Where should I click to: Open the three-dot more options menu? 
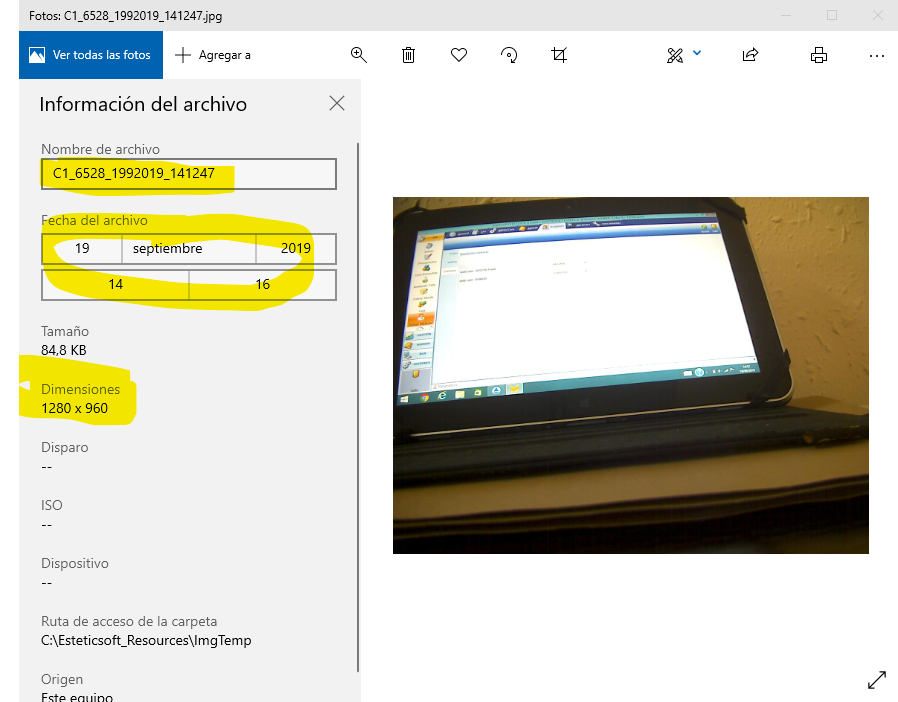(877, 55)
